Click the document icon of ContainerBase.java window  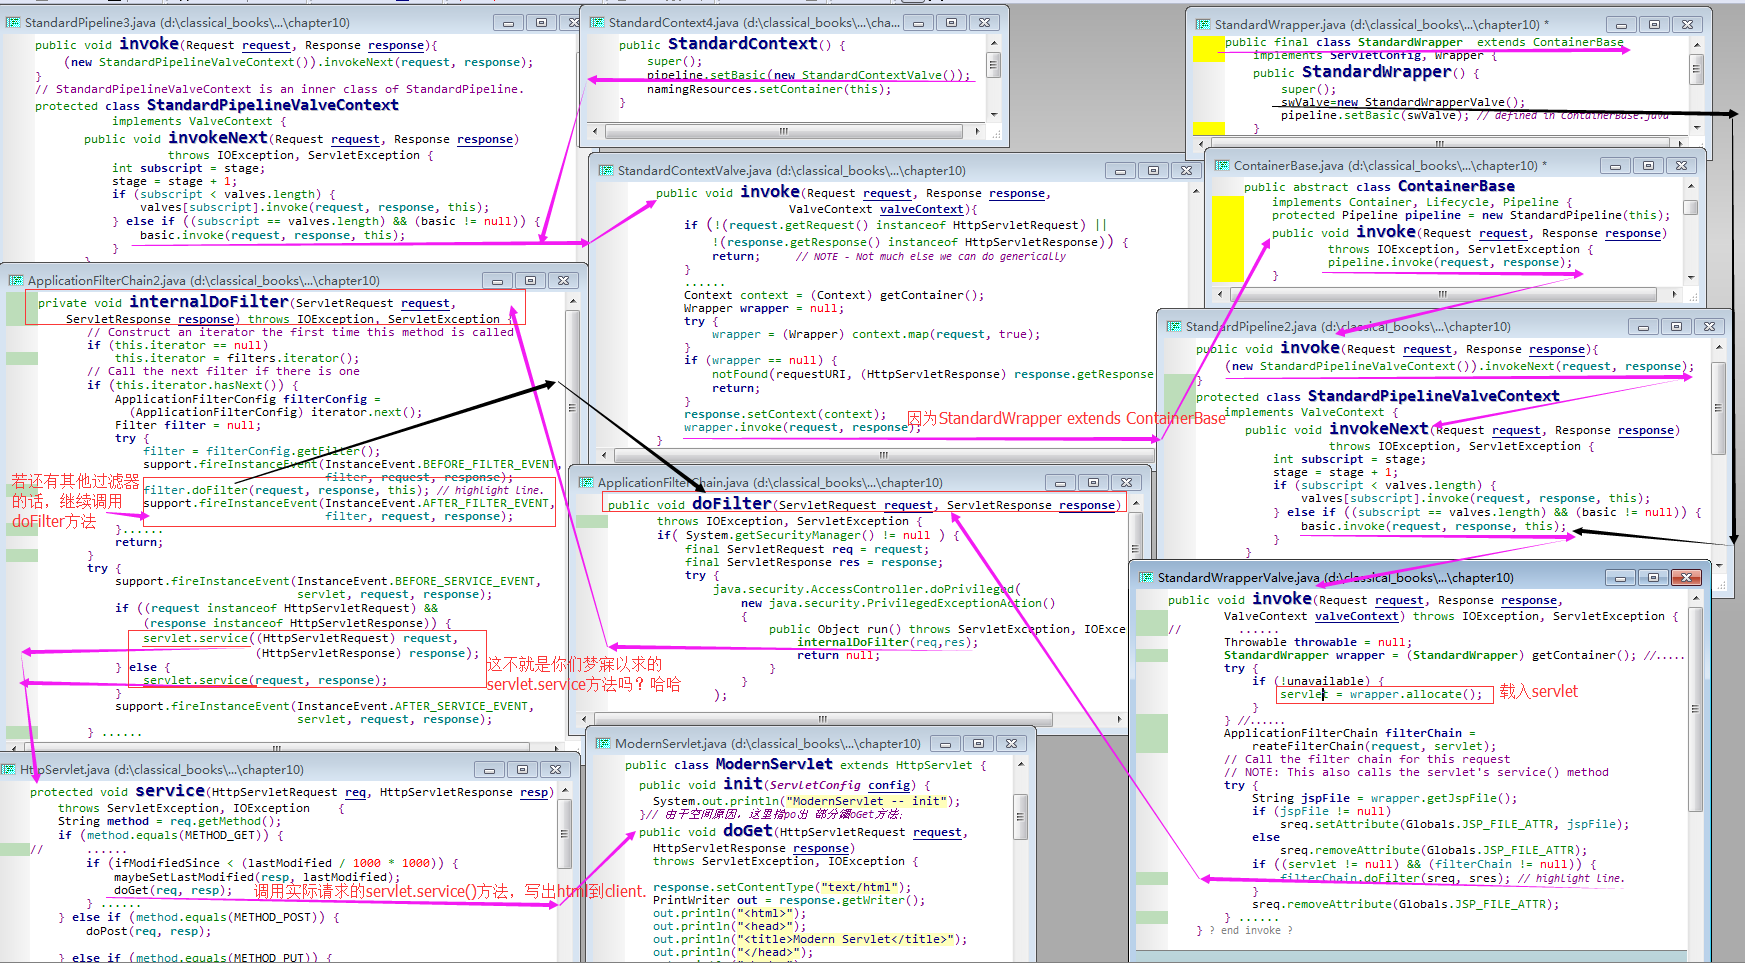[1222, 165]
